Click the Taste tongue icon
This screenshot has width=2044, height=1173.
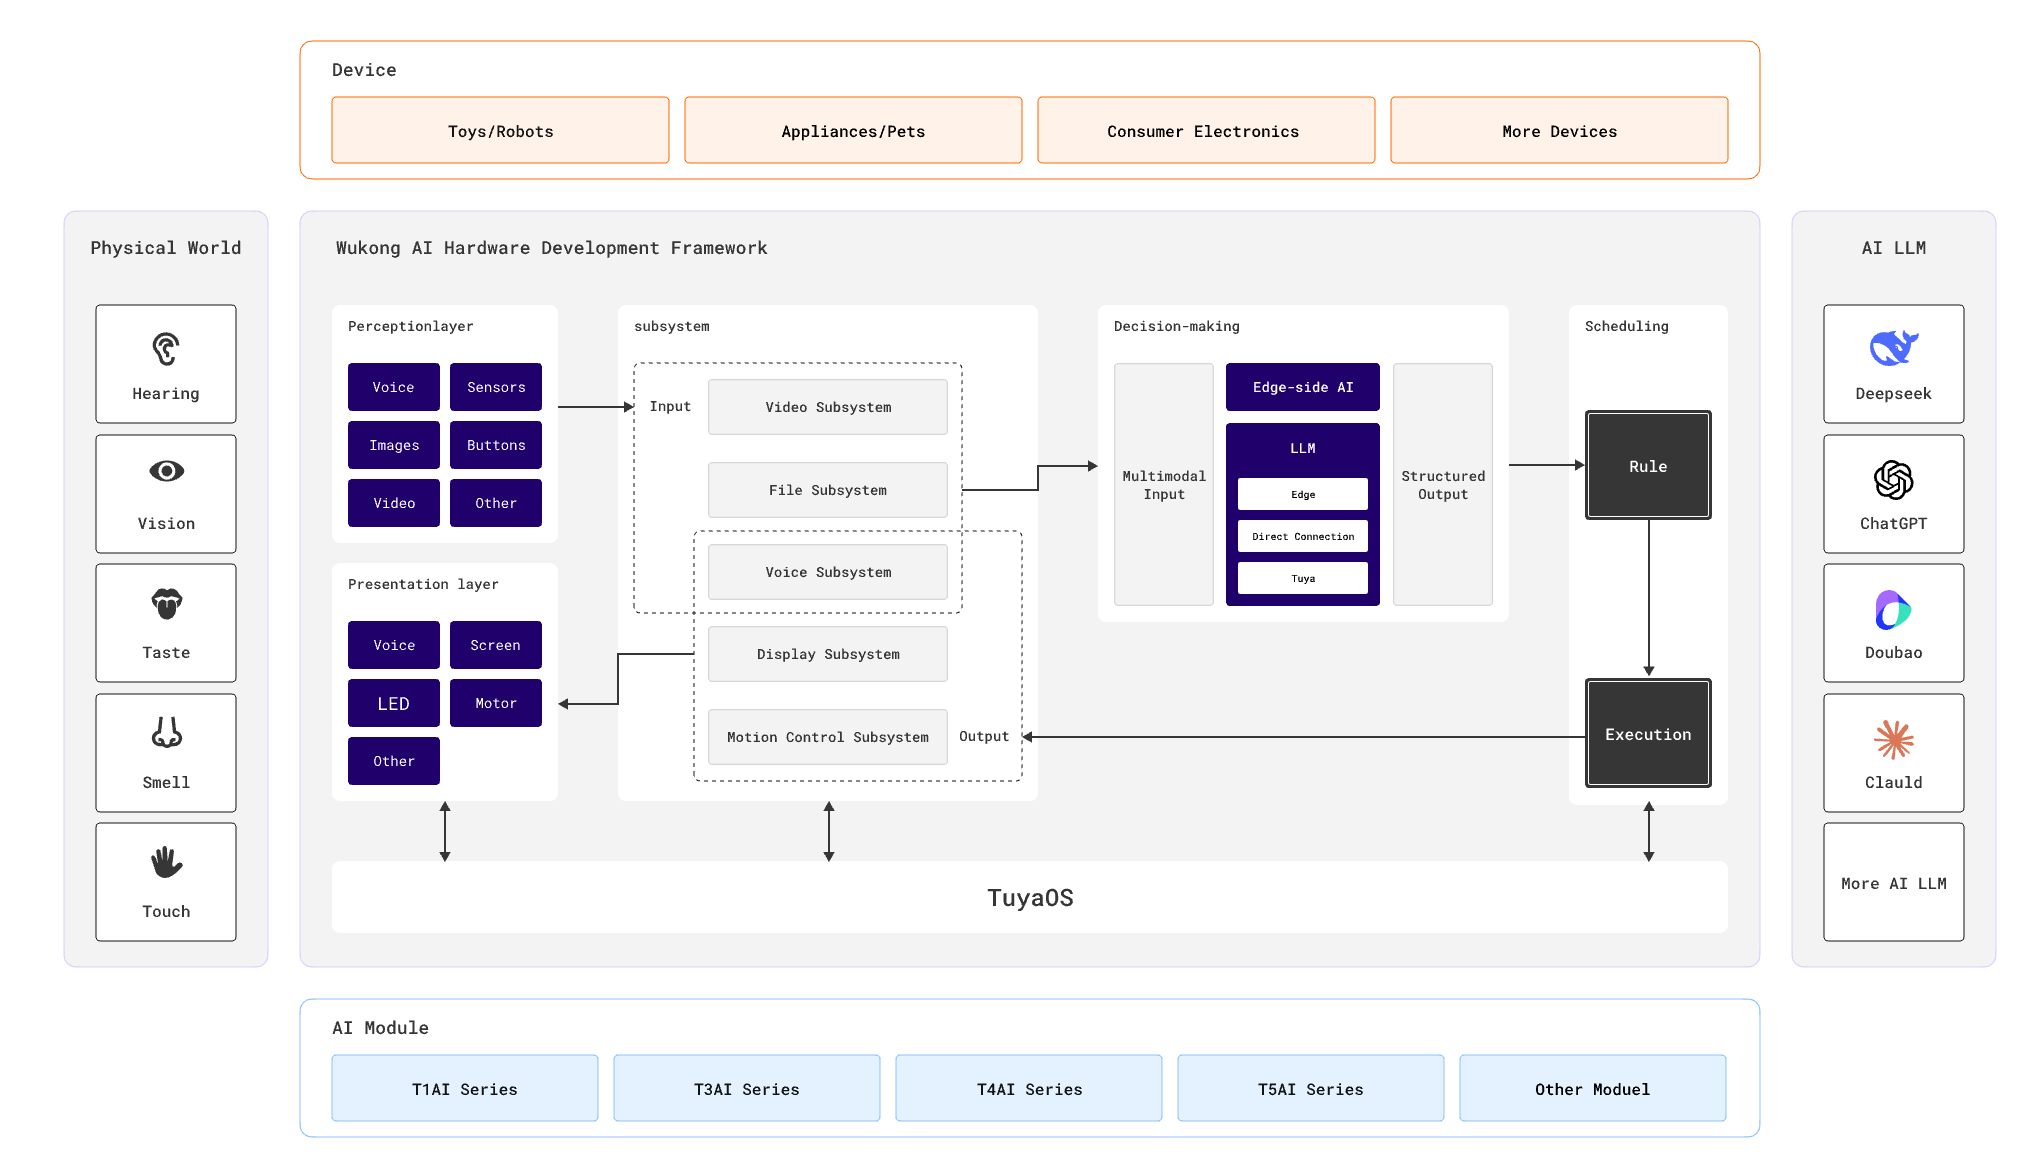[x=166, y=604]
